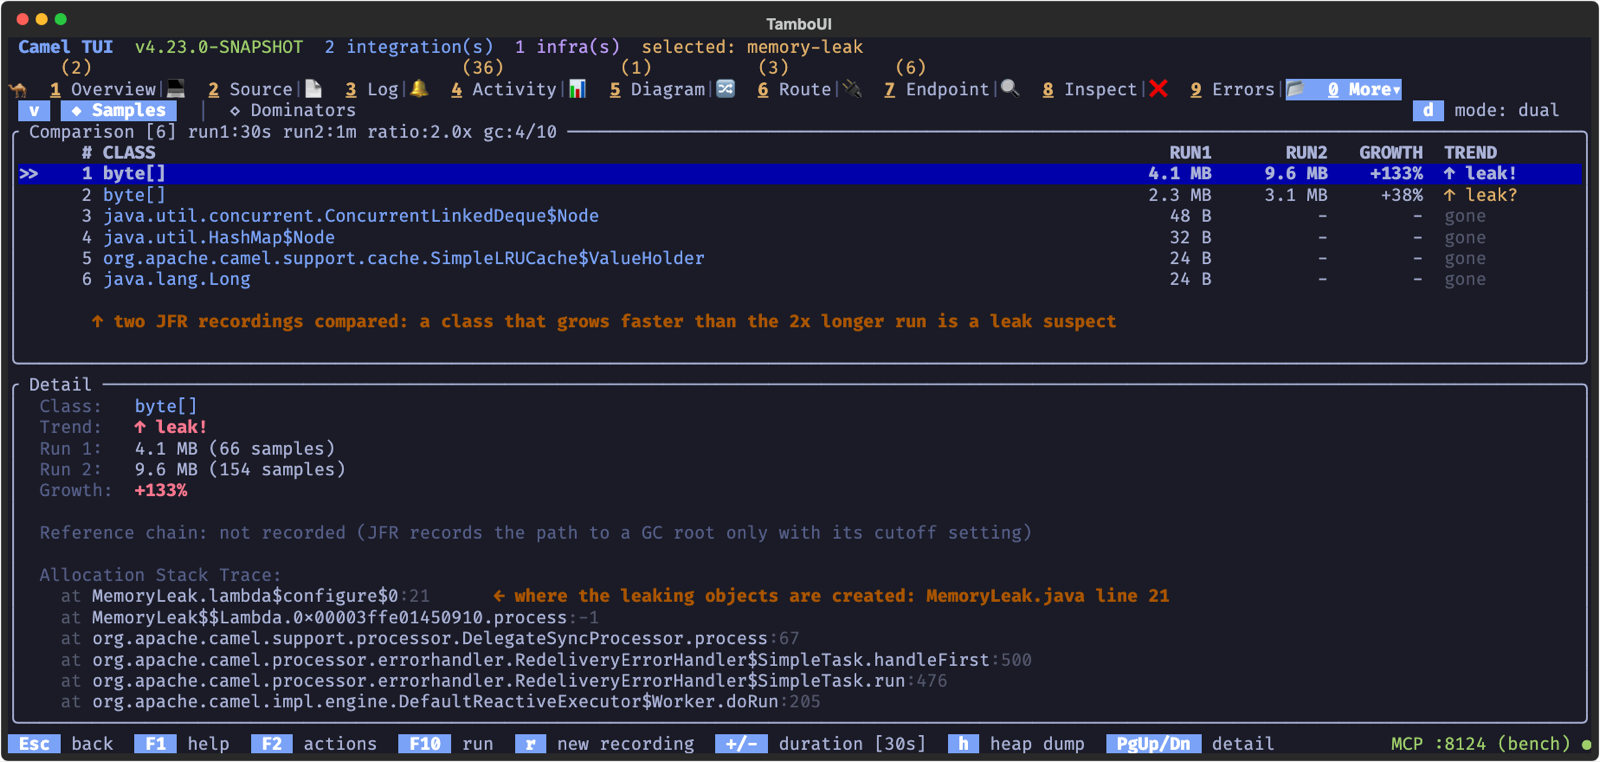Screen dimensions: 1600x762
Task: Click the MemoryLeak.lambda$configure$0 stack frame
Action: [245, 596]
